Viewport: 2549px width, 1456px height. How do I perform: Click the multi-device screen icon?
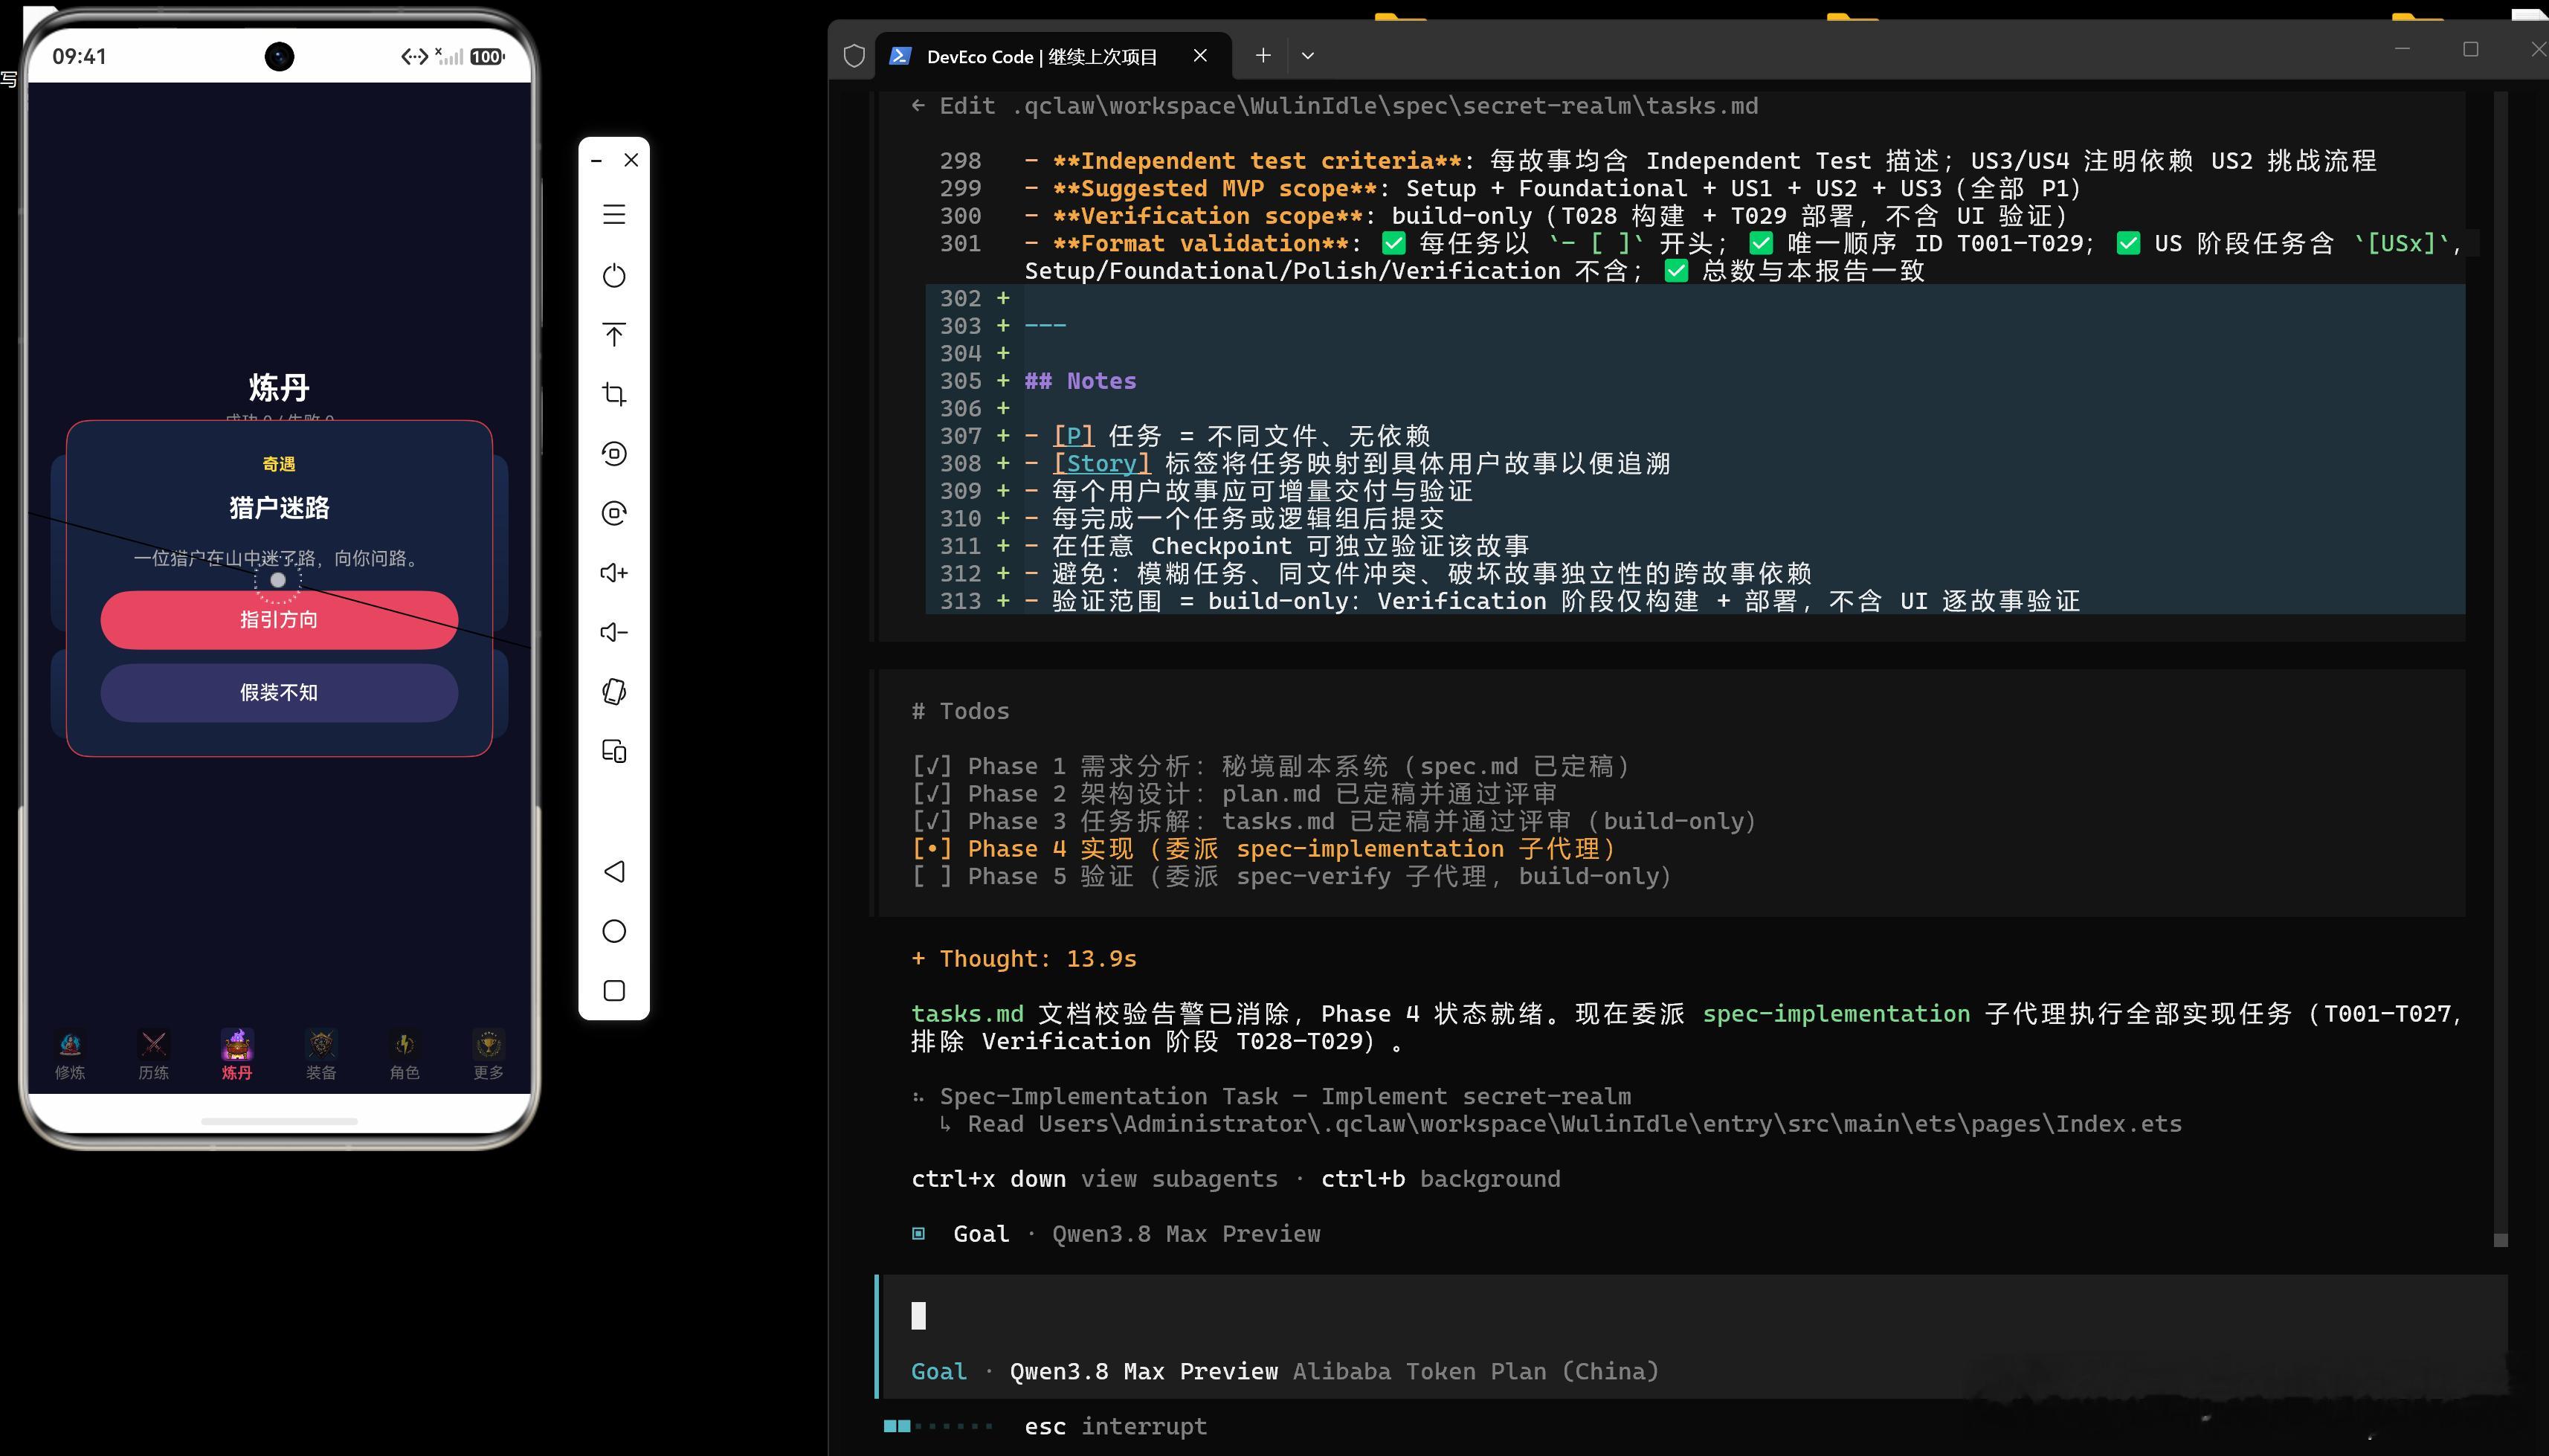point(614,751)
